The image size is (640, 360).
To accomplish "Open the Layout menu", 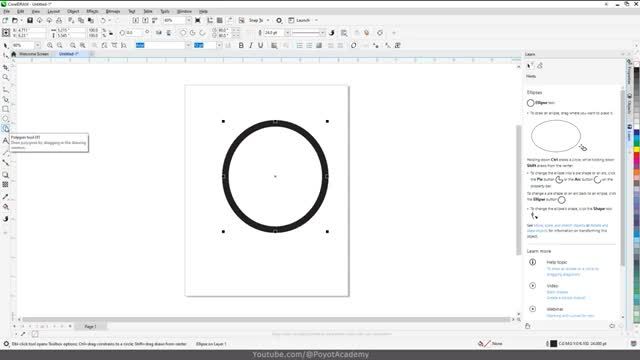I will [x=53, y=11].
